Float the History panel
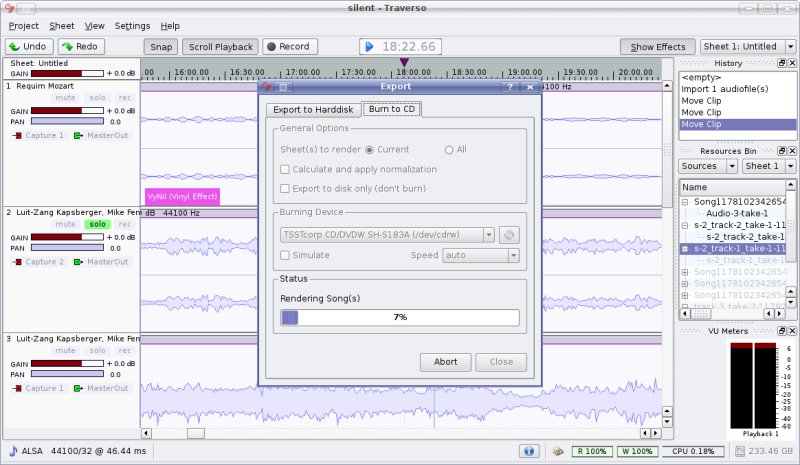This screenshot has height=465, width=800. click(x=782, y=63)
